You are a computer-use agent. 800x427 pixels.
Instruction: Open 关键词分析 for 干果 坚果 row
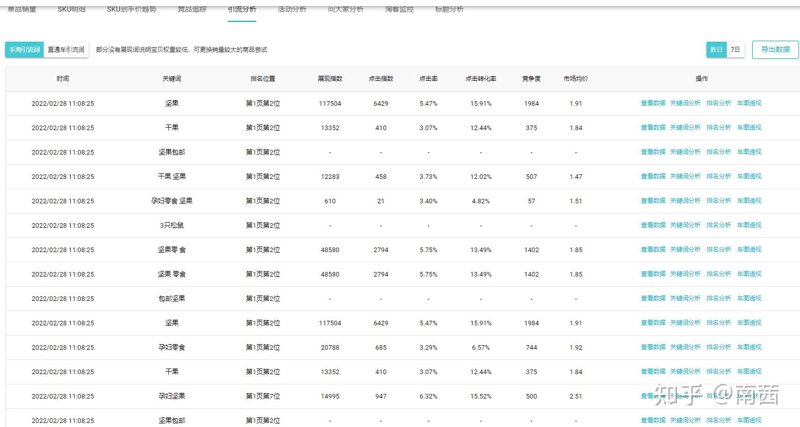click(x=685, y=176)
